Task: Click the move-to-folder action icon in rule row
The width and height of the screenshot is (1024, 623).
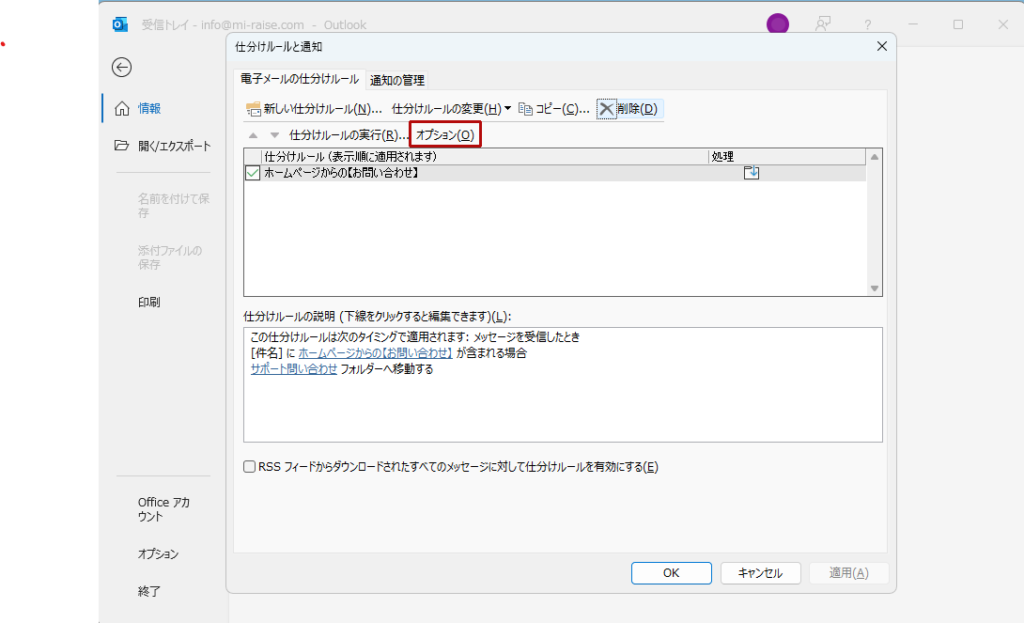Action: pyautogui.click(x=752, y=173)
